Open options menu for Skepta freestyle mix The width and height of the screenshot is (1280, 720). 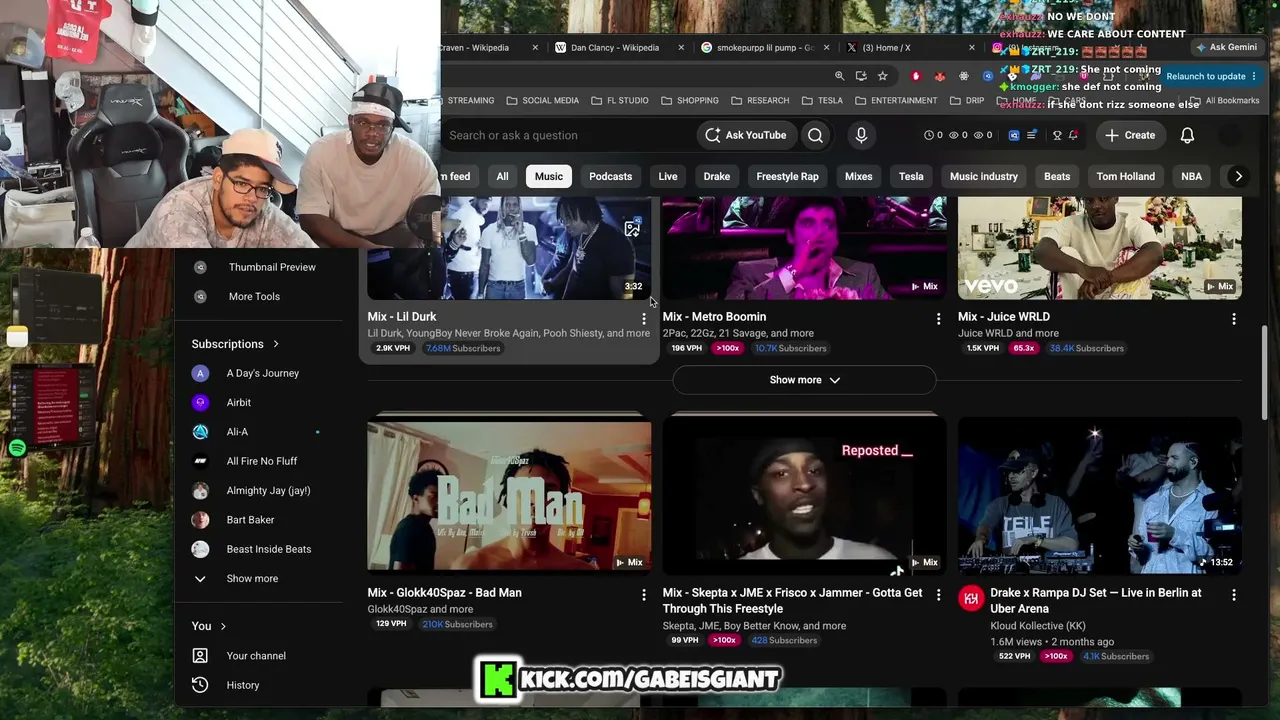938,594
